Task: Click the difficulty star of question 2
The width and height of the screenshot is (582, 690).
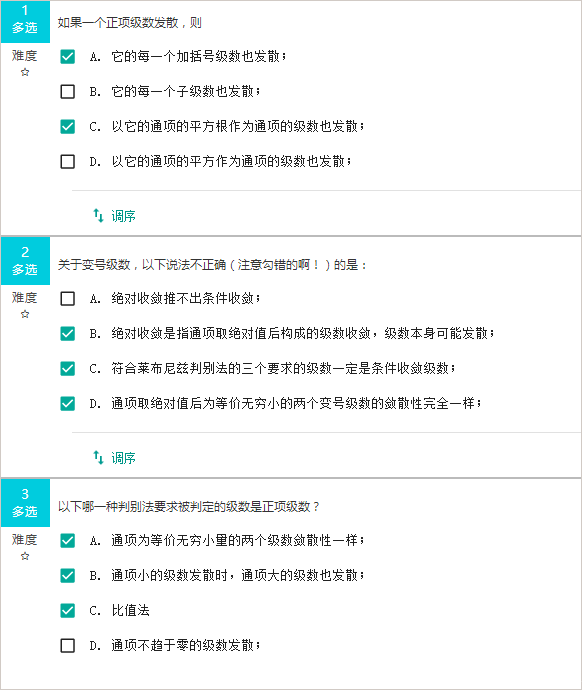Action: 25,314
